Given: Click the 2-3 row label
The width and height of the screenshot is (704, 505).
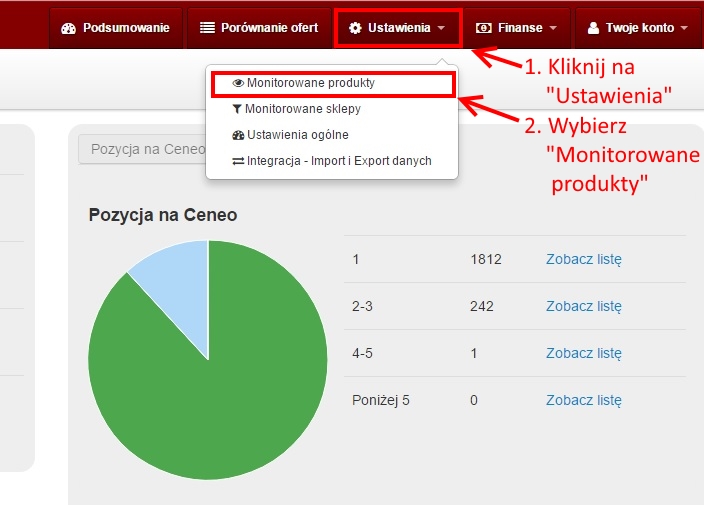Looking at the screenshot, I should point(362,306).
